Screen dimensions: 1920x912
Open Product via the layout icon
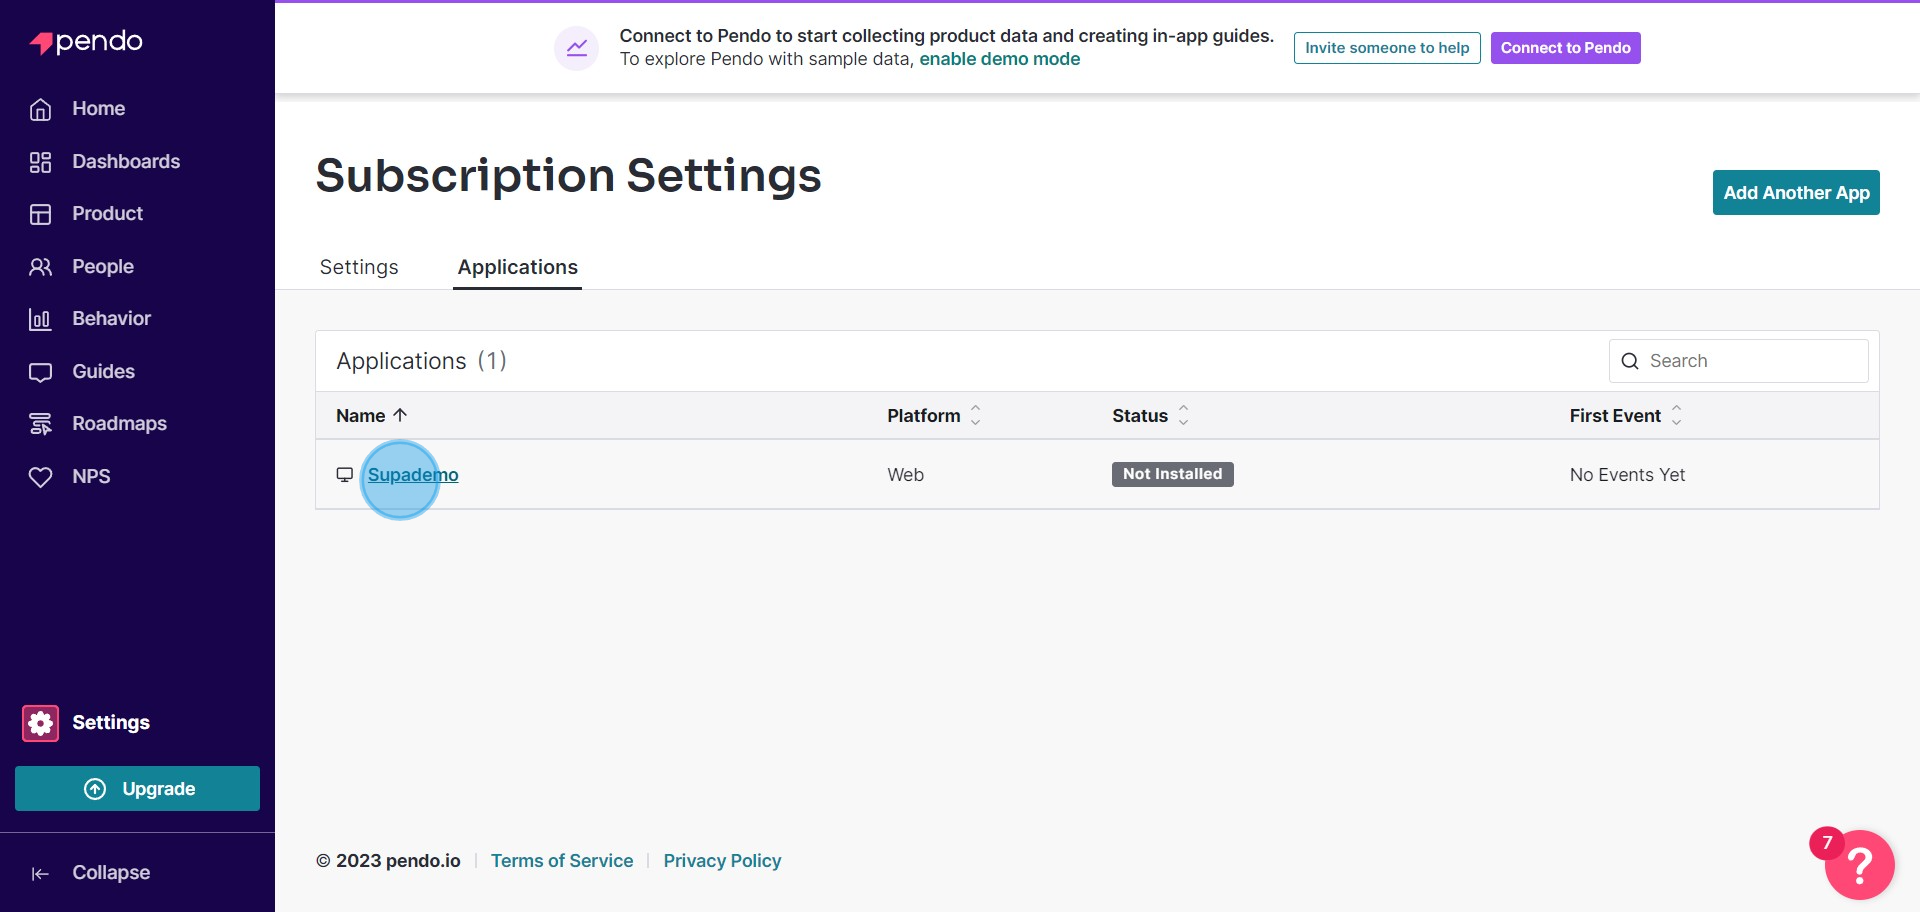point(40,214)
